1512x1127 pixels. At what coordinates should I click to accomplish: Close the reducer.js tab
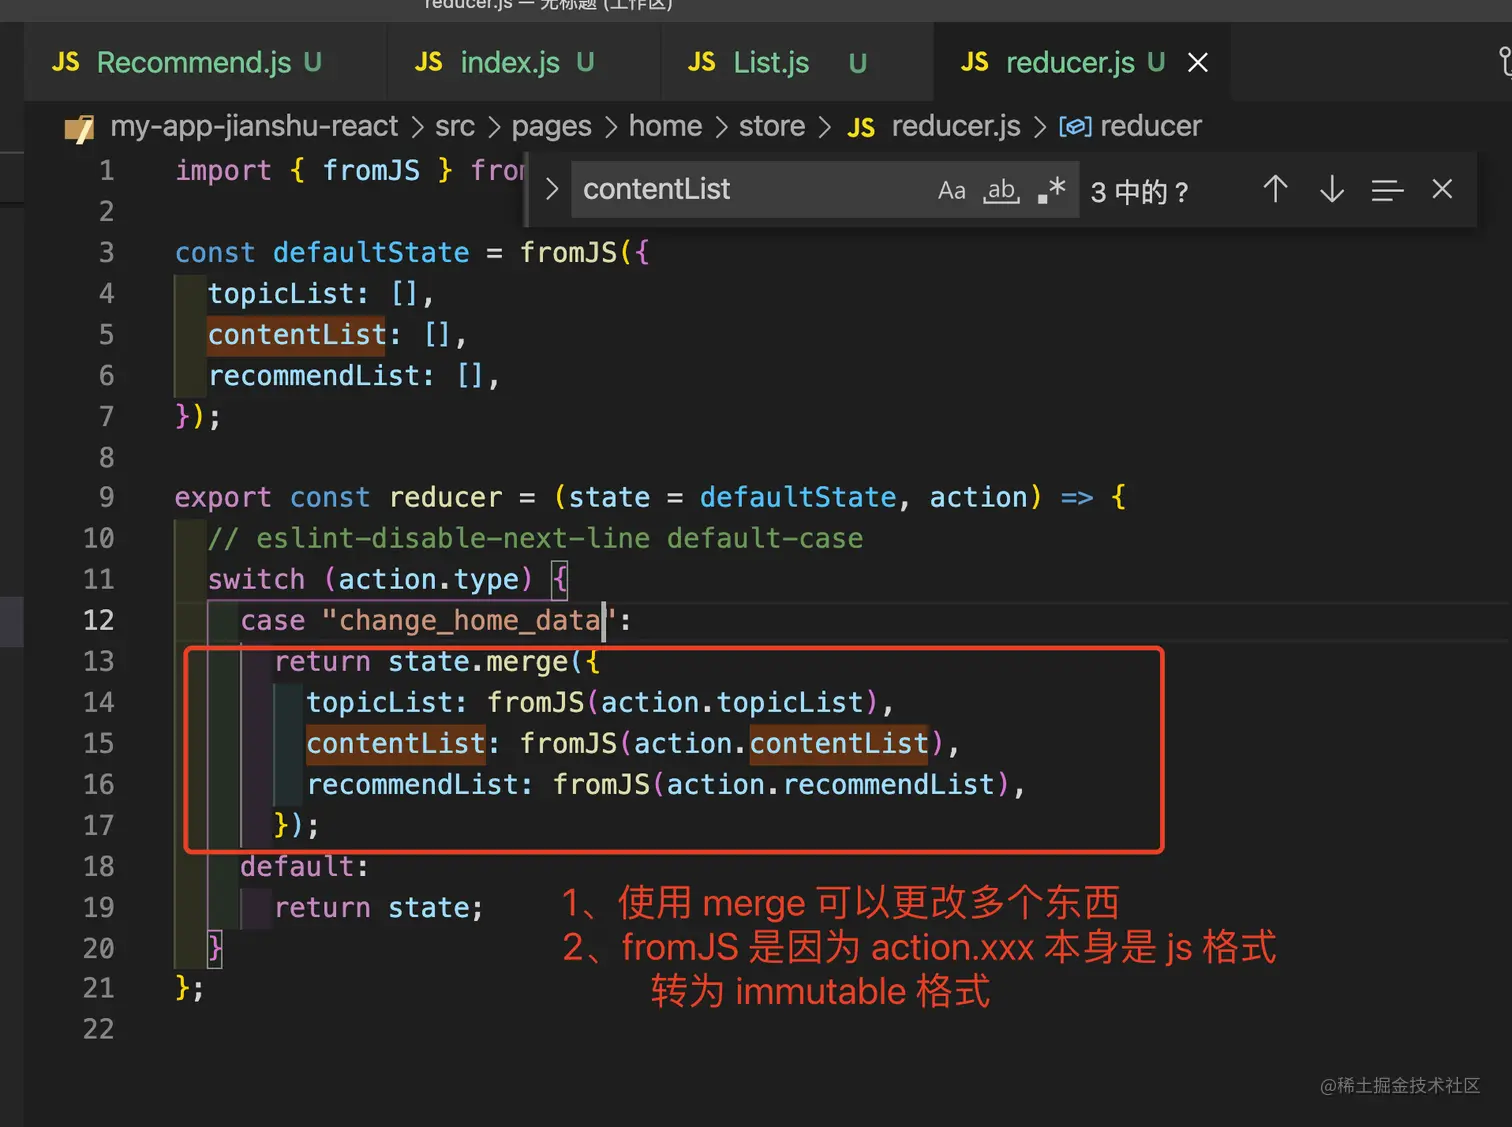1197,63
